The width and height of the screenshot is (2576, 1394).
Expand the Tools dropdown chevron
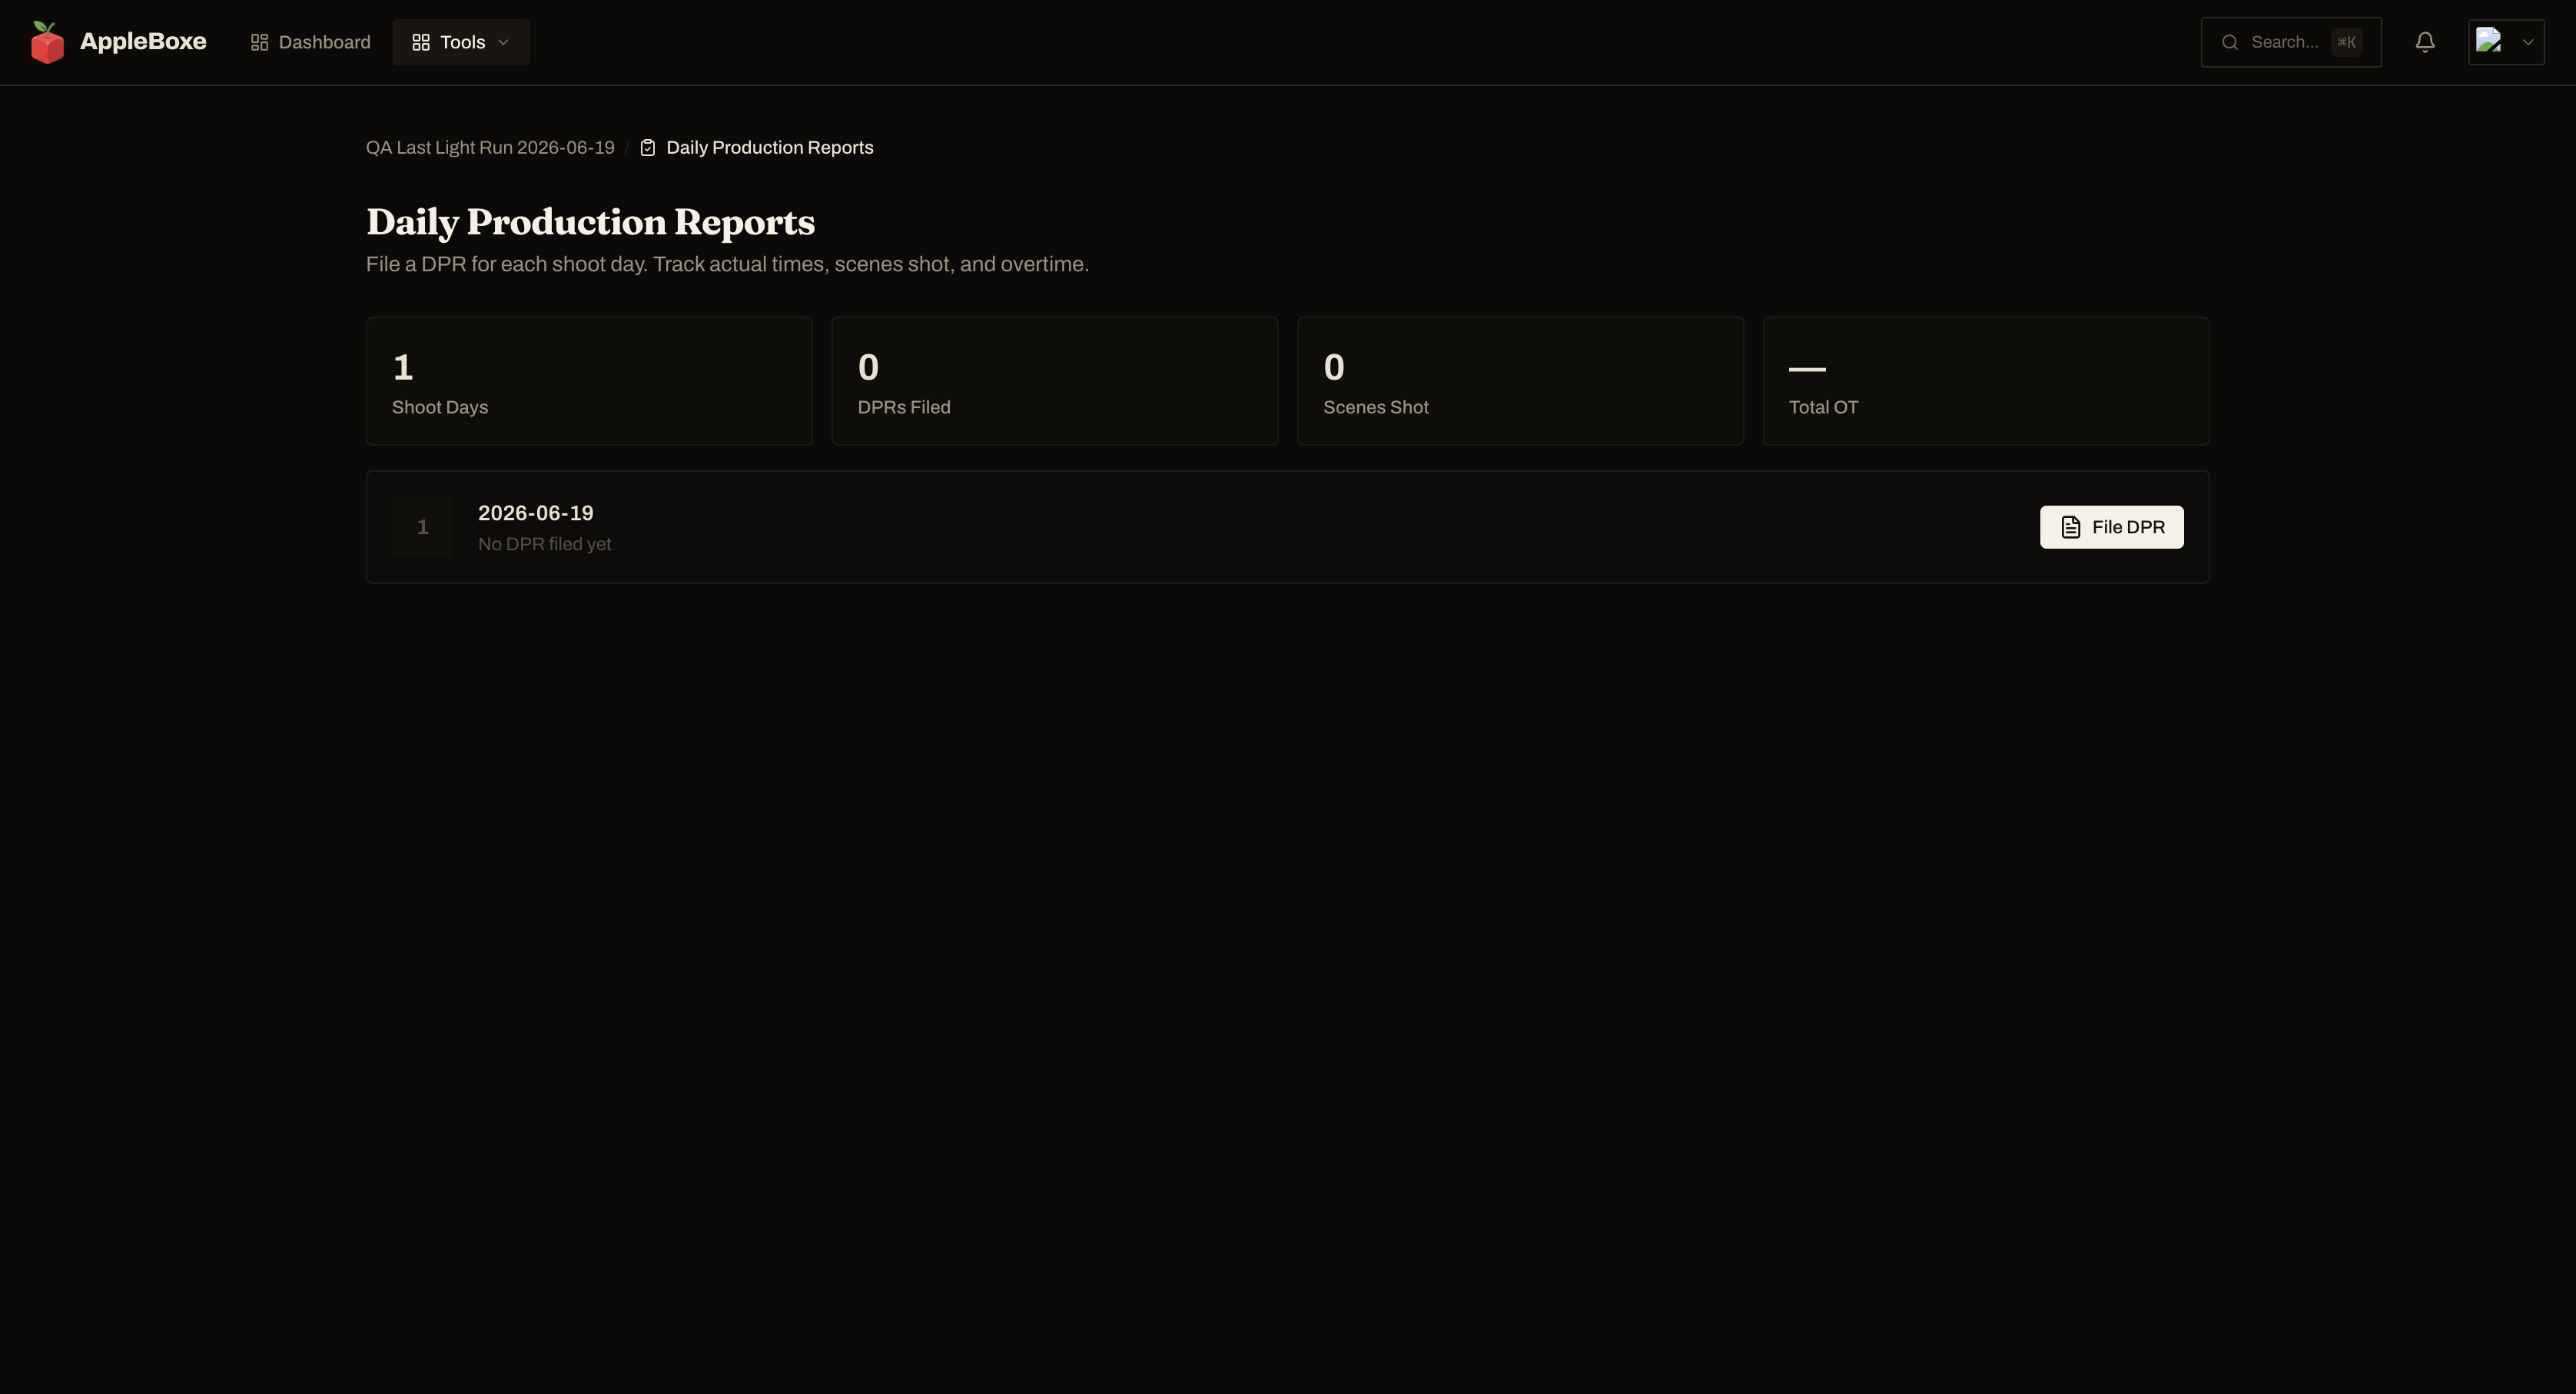[503, 42]
